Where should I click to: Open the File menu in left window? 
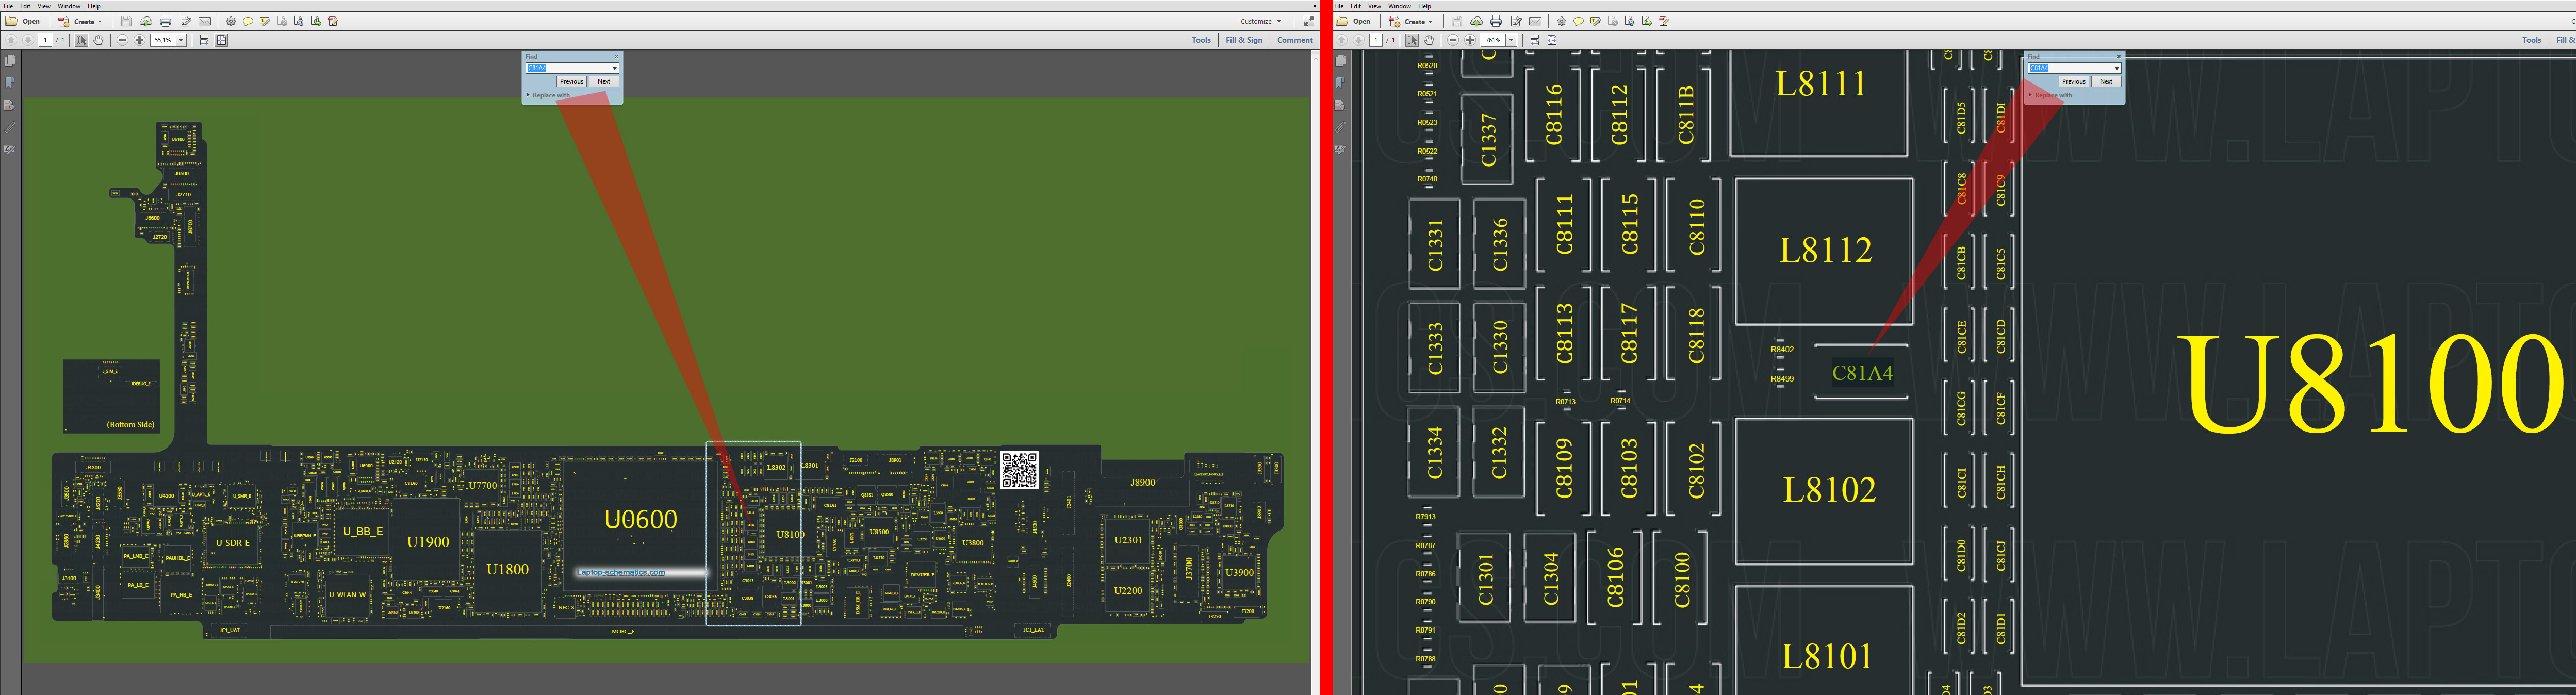tap(8, 6)
